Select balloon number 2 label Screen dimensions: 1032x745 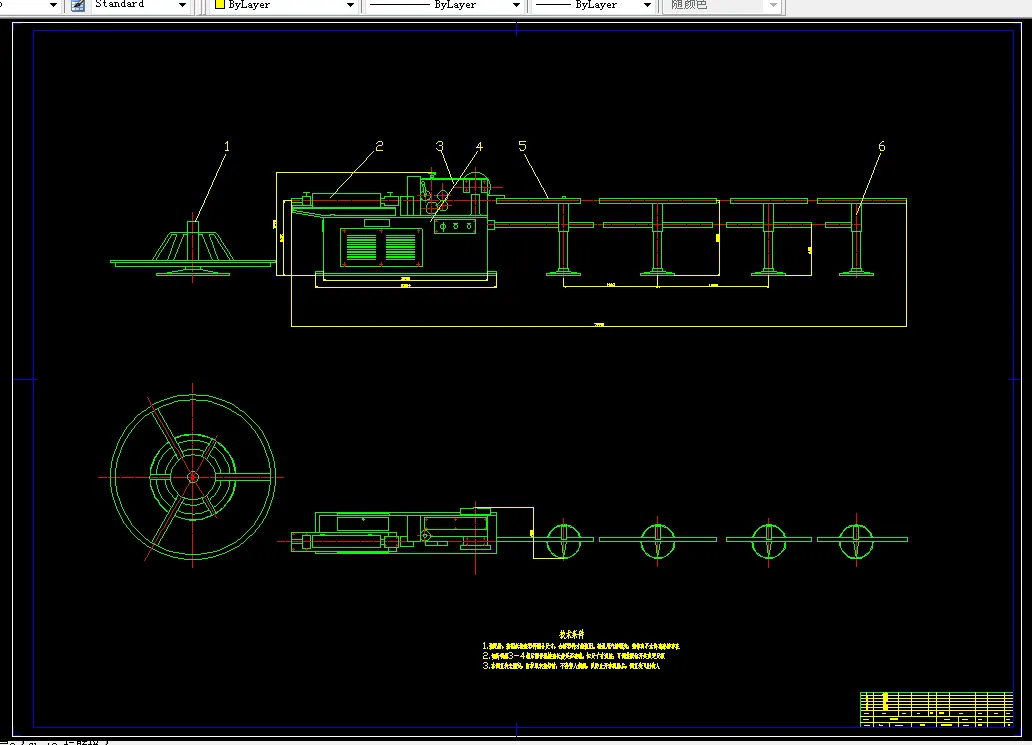[379, 146]
